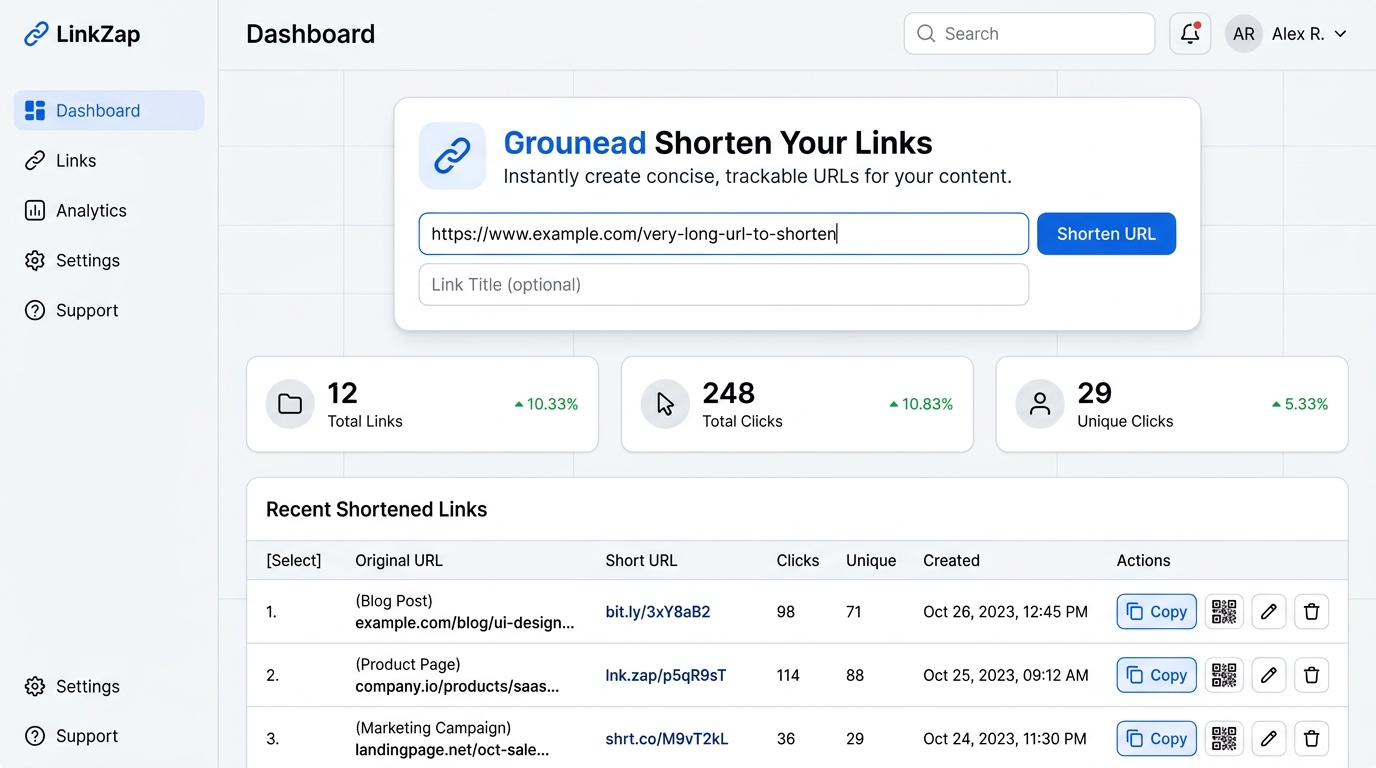Show the QR code for bit.ly/3xY8aB2
This screenshot has width=1376, height=768.
[x=1224, y=612]
